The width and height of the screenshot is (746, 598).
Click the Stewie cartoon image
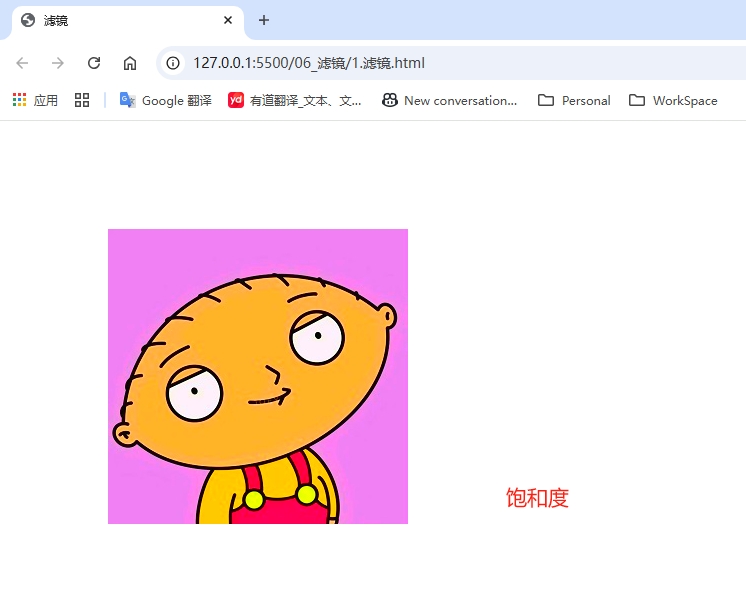point(258,376)
